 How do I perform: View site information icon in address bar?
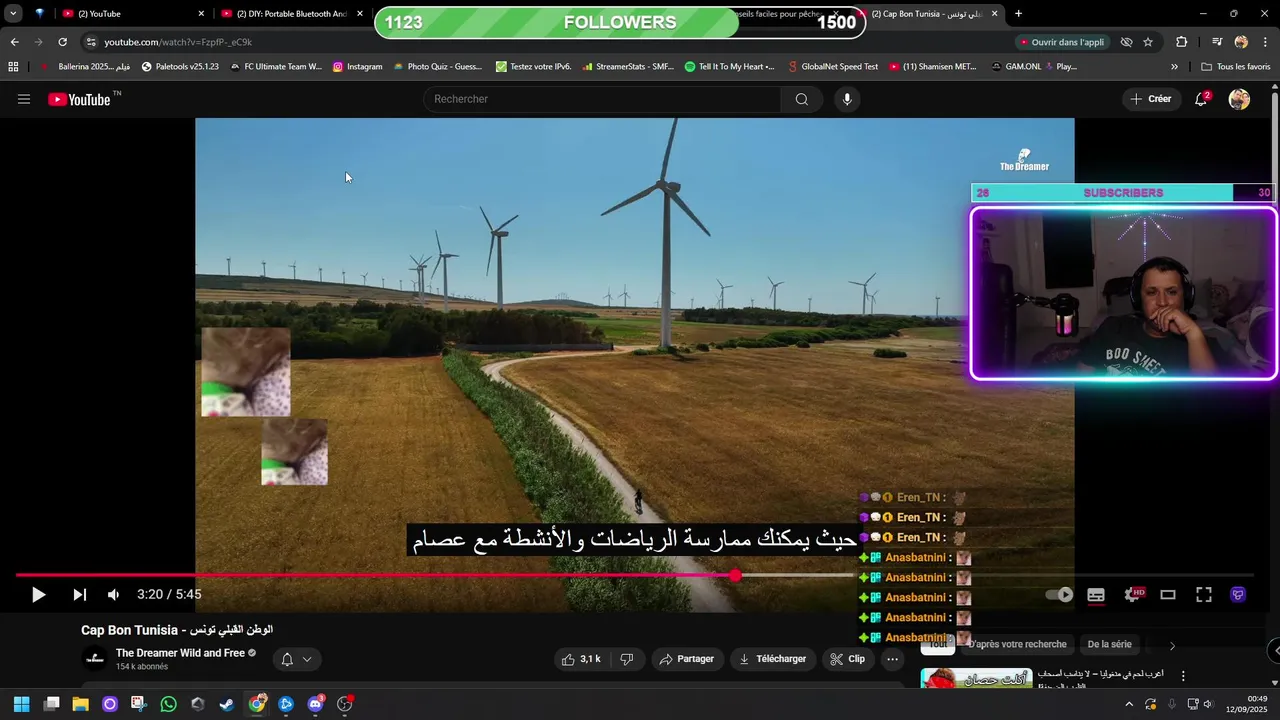click(x=91, y=42)
